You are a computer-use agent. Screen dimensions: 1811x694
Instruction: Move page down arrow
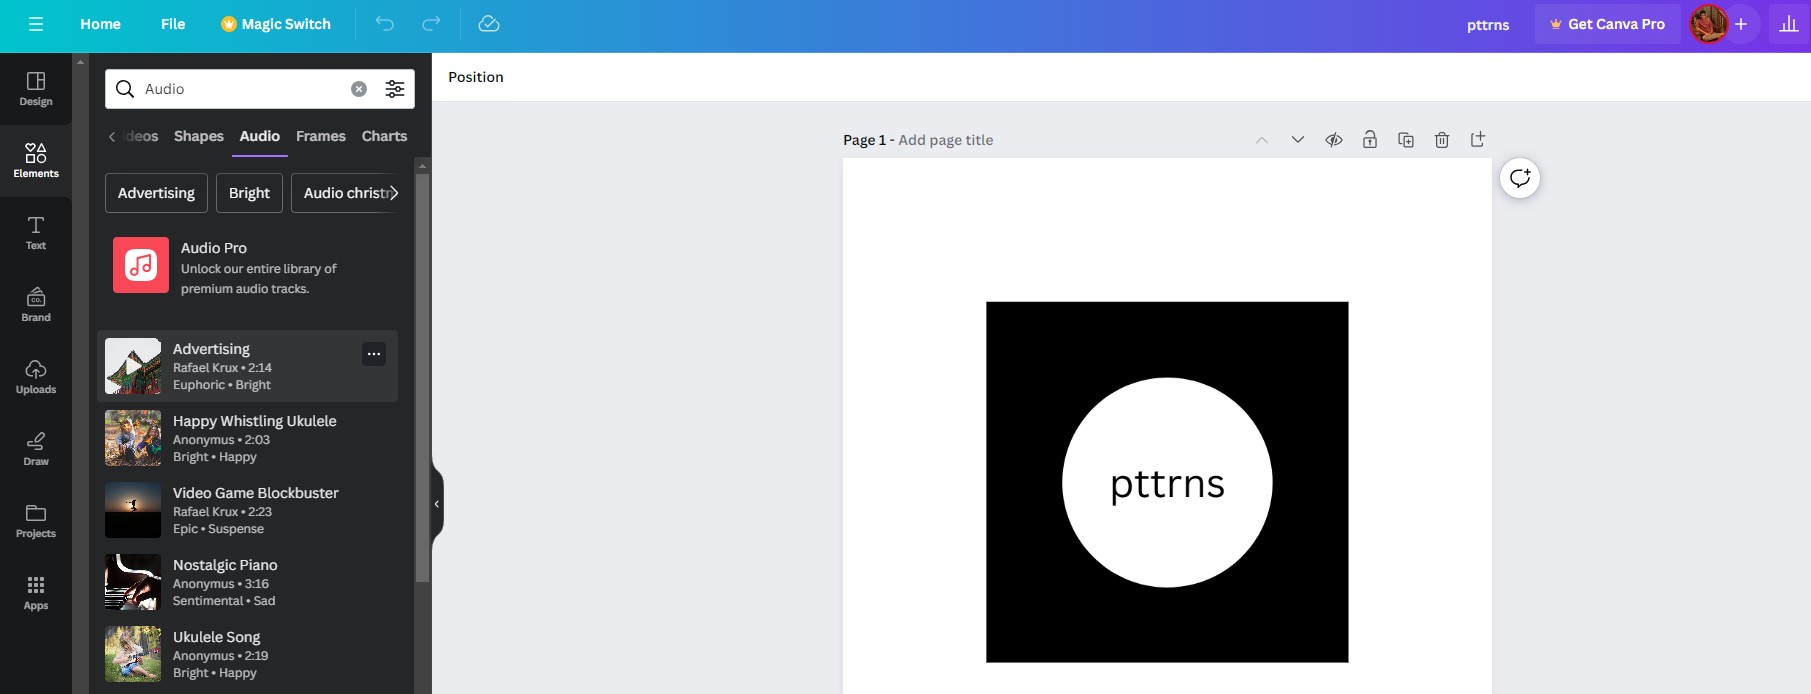click(x=1298, y=140)
